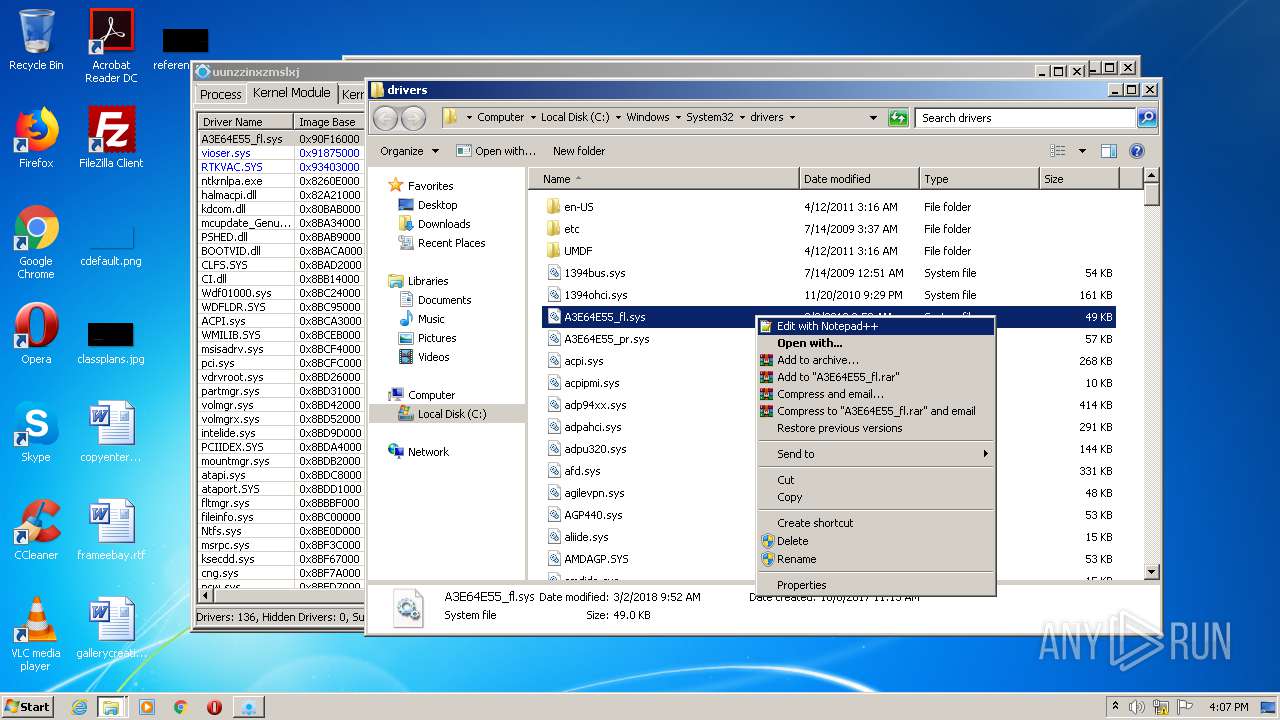Screen dimensions: 1280x720
Task: Open FileZilla Client shortcut
Action: click(x=111, y=138)
